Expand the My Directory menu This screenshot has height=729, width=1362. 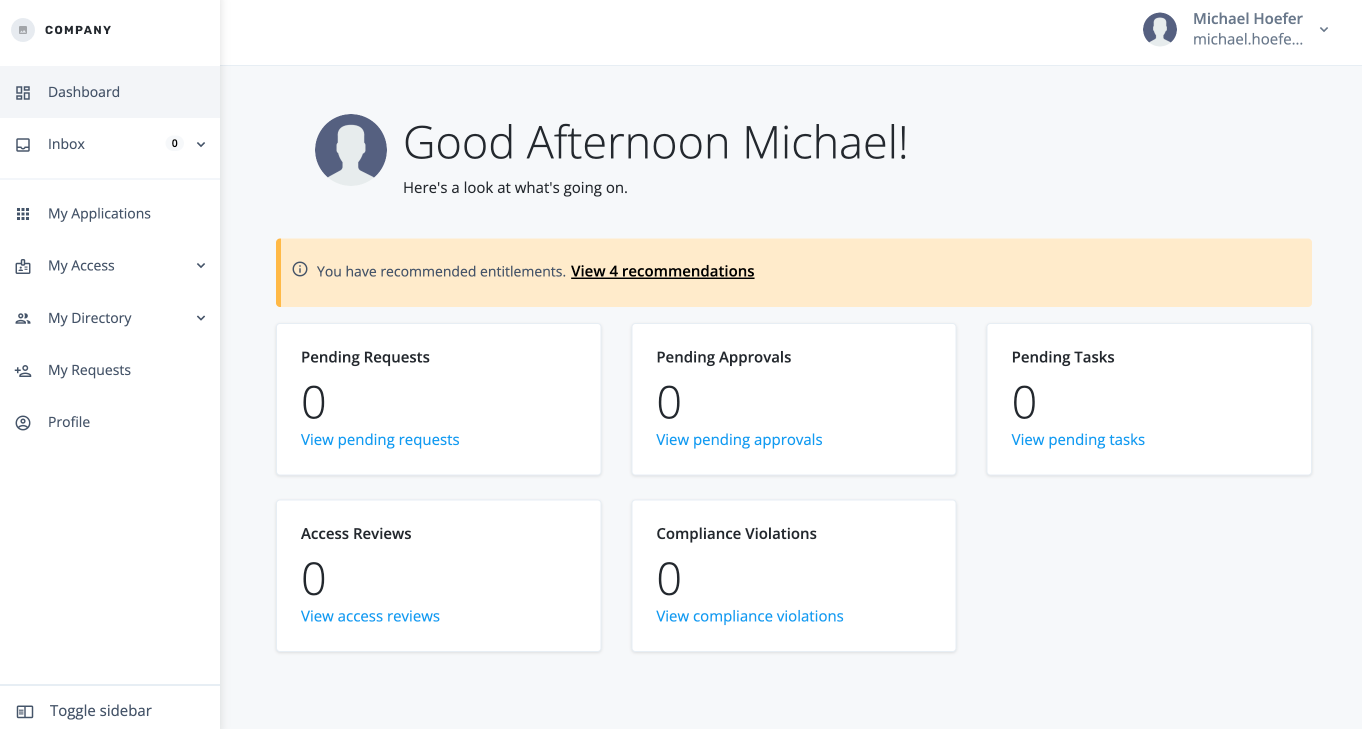click(x=202, y=317)
